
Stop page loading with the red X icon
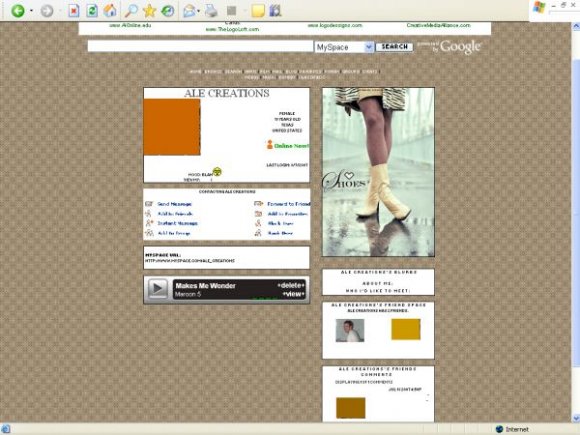coord(74,11)
